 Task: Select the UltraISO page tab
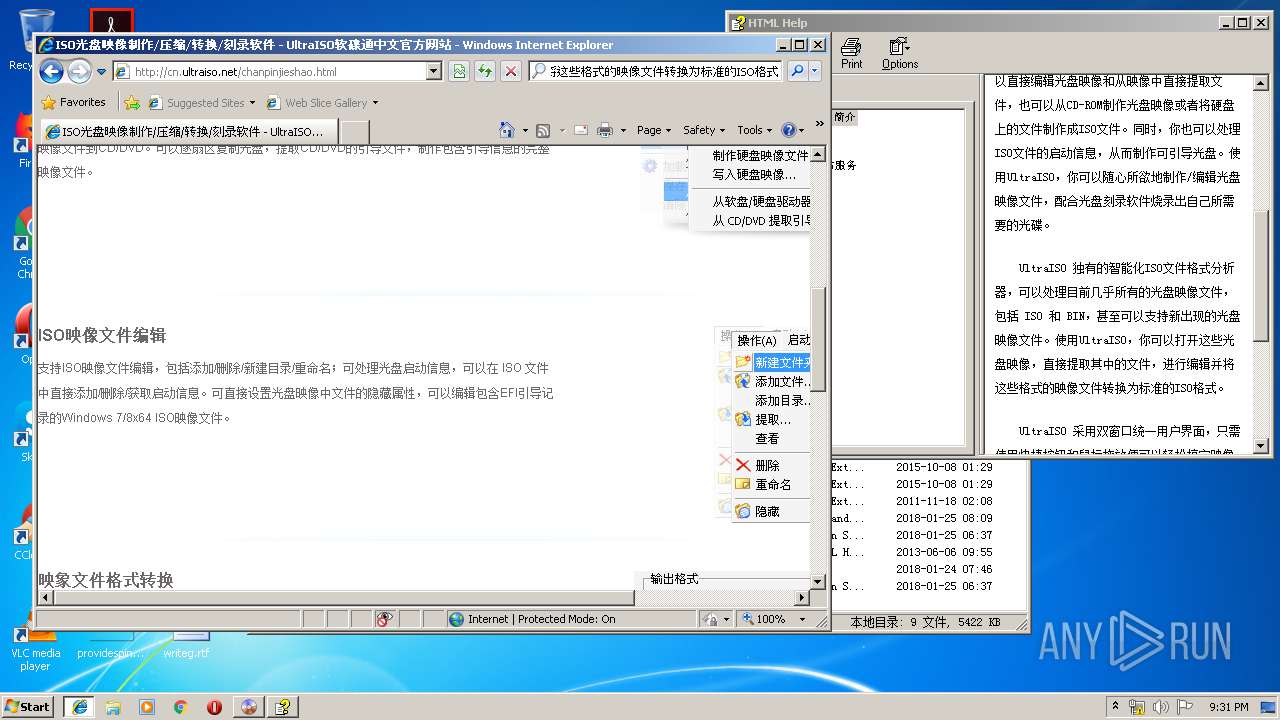coord(188,131)
